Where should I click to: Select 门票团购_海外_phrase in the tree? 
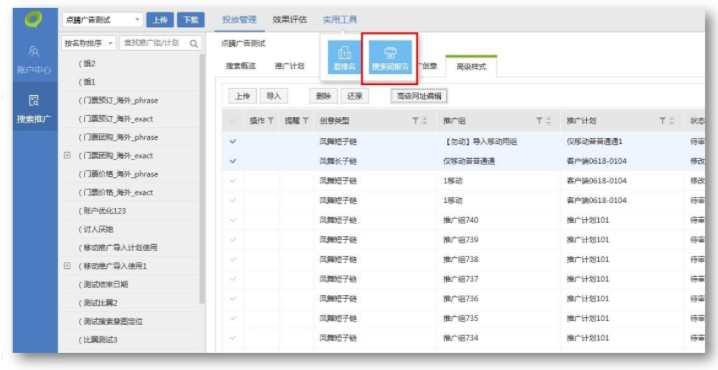[119, 137]
